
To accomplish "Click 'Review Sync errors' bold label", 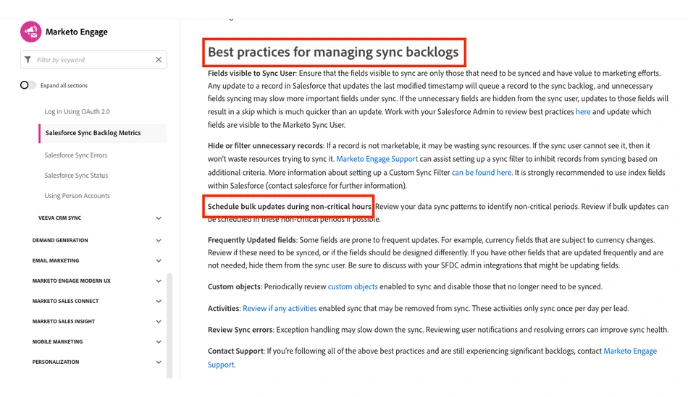I will tap(241, 330).
